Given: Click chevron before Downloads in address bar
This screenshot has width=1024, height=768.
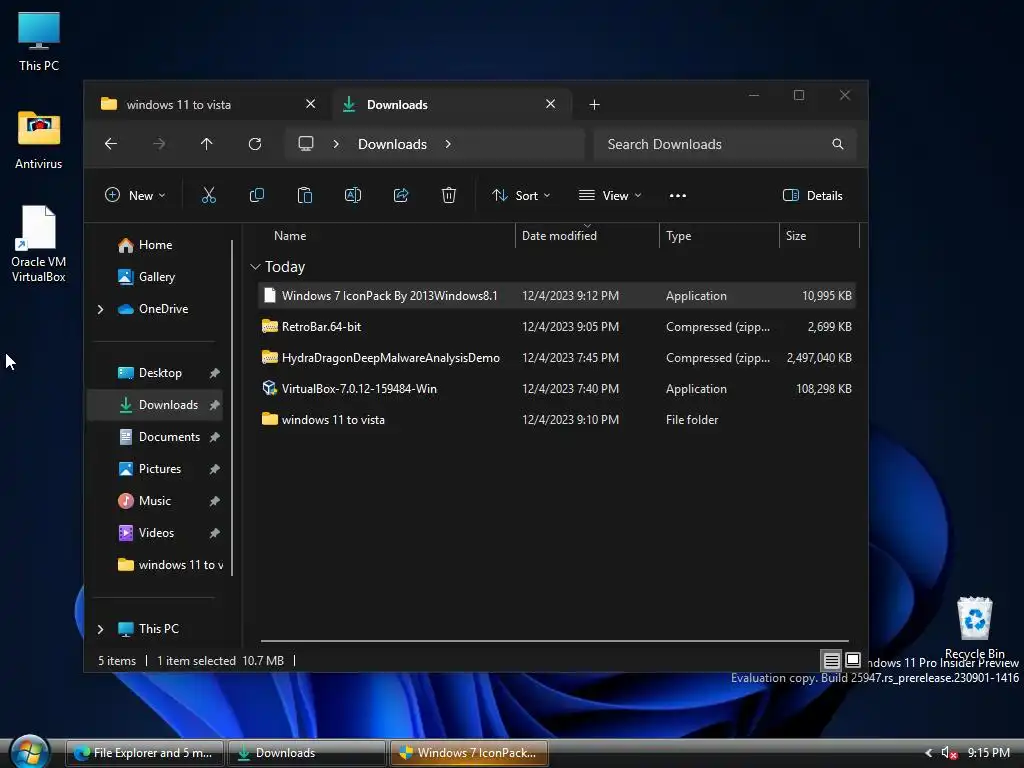Looking at the screenshot, I should 336,144.
